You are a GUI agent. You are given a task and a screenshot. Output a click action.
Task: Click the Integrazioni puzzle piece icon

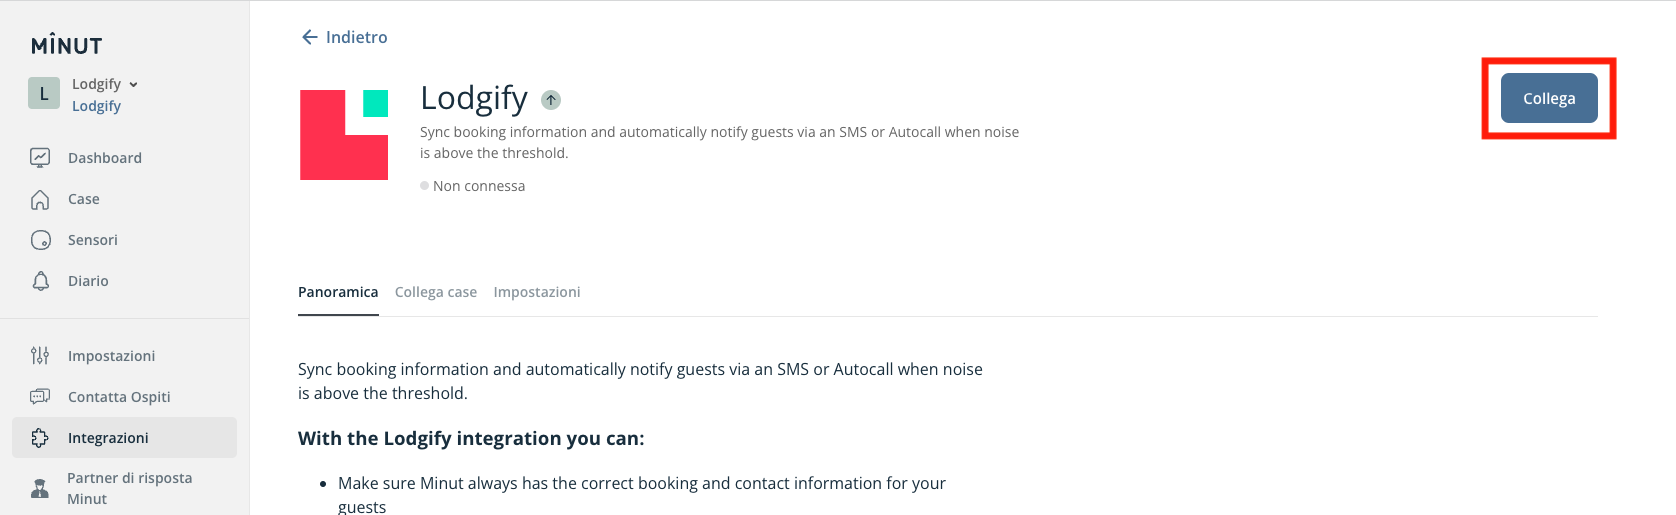coord(40,437)
